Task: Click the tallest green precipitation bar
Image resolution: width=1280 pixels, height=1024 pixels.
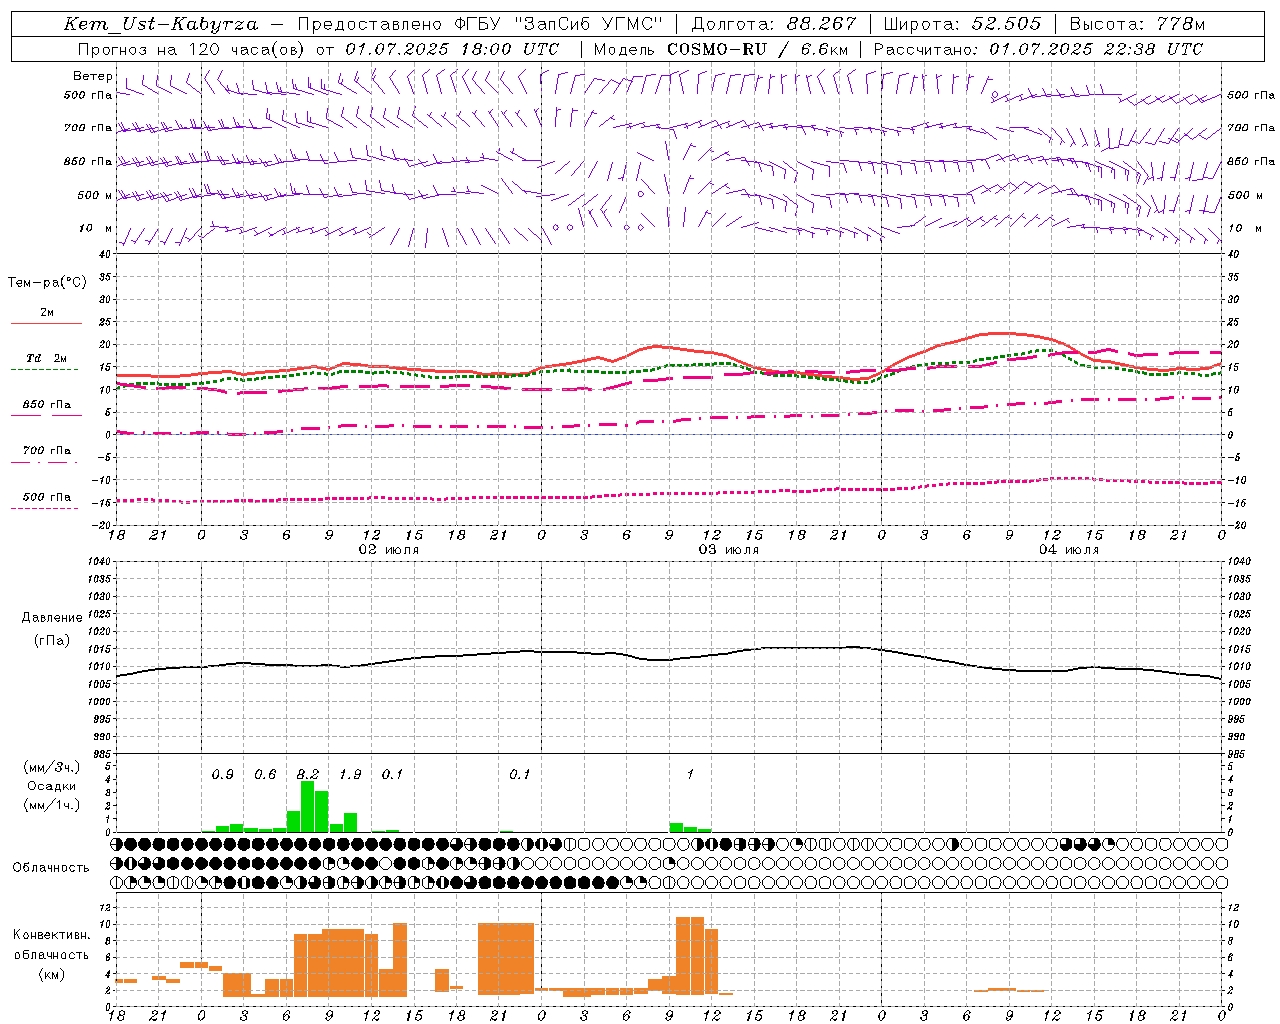Action: (x=308, y=806)
